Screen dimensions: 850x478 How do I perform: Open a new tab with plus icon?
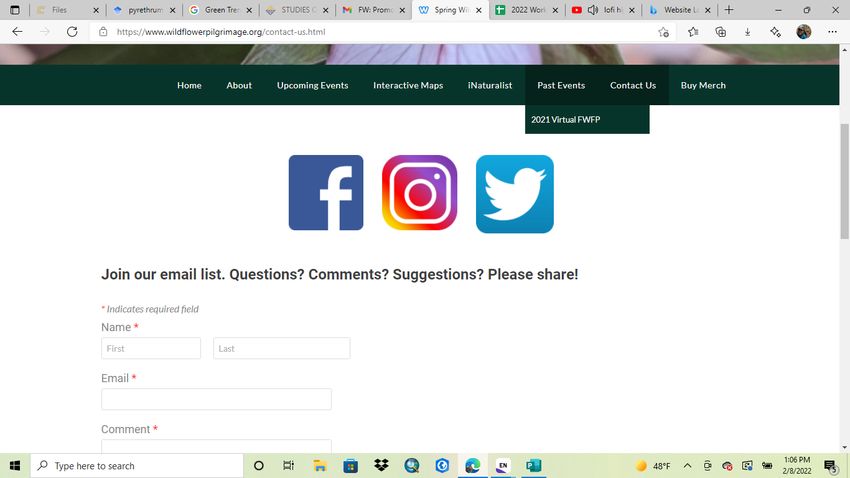729,10
